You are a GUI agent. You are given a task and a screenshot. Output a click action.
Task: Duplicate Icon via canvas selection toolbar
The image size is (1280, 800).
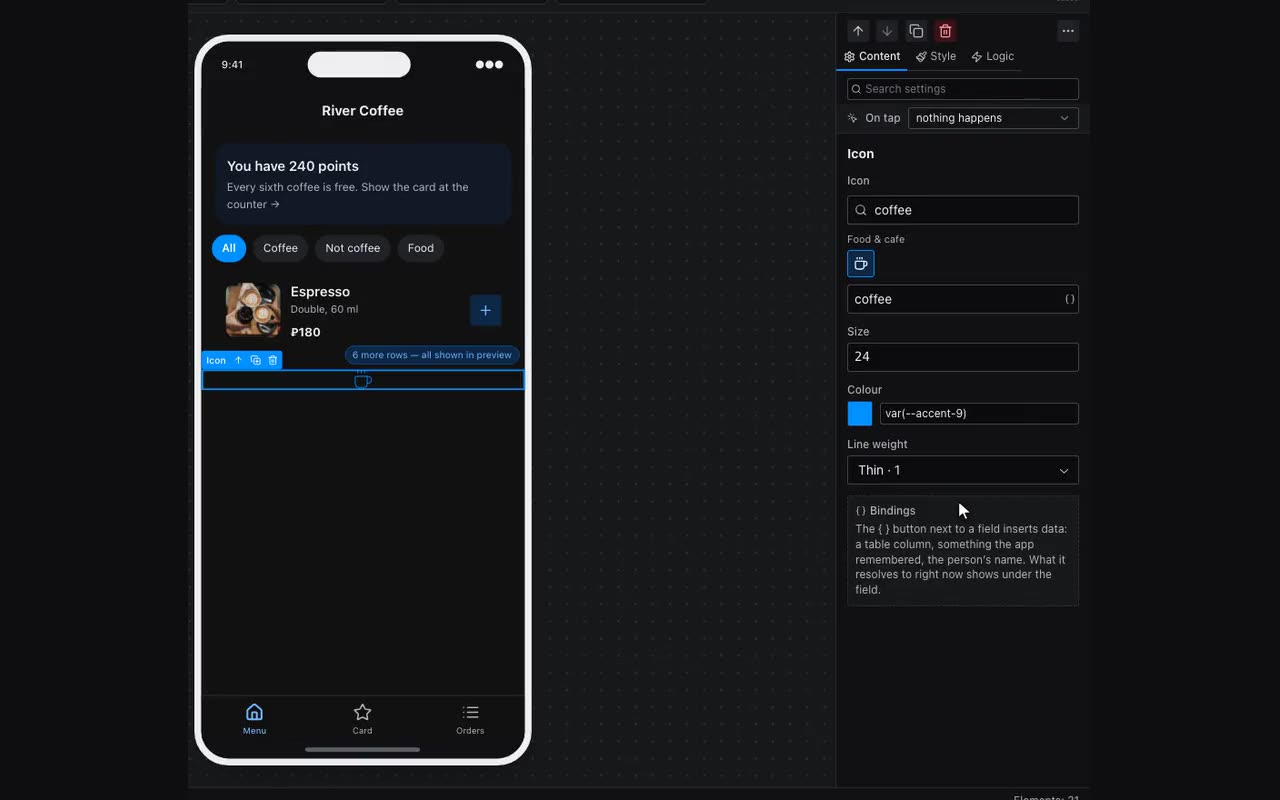tap(255, 360)
